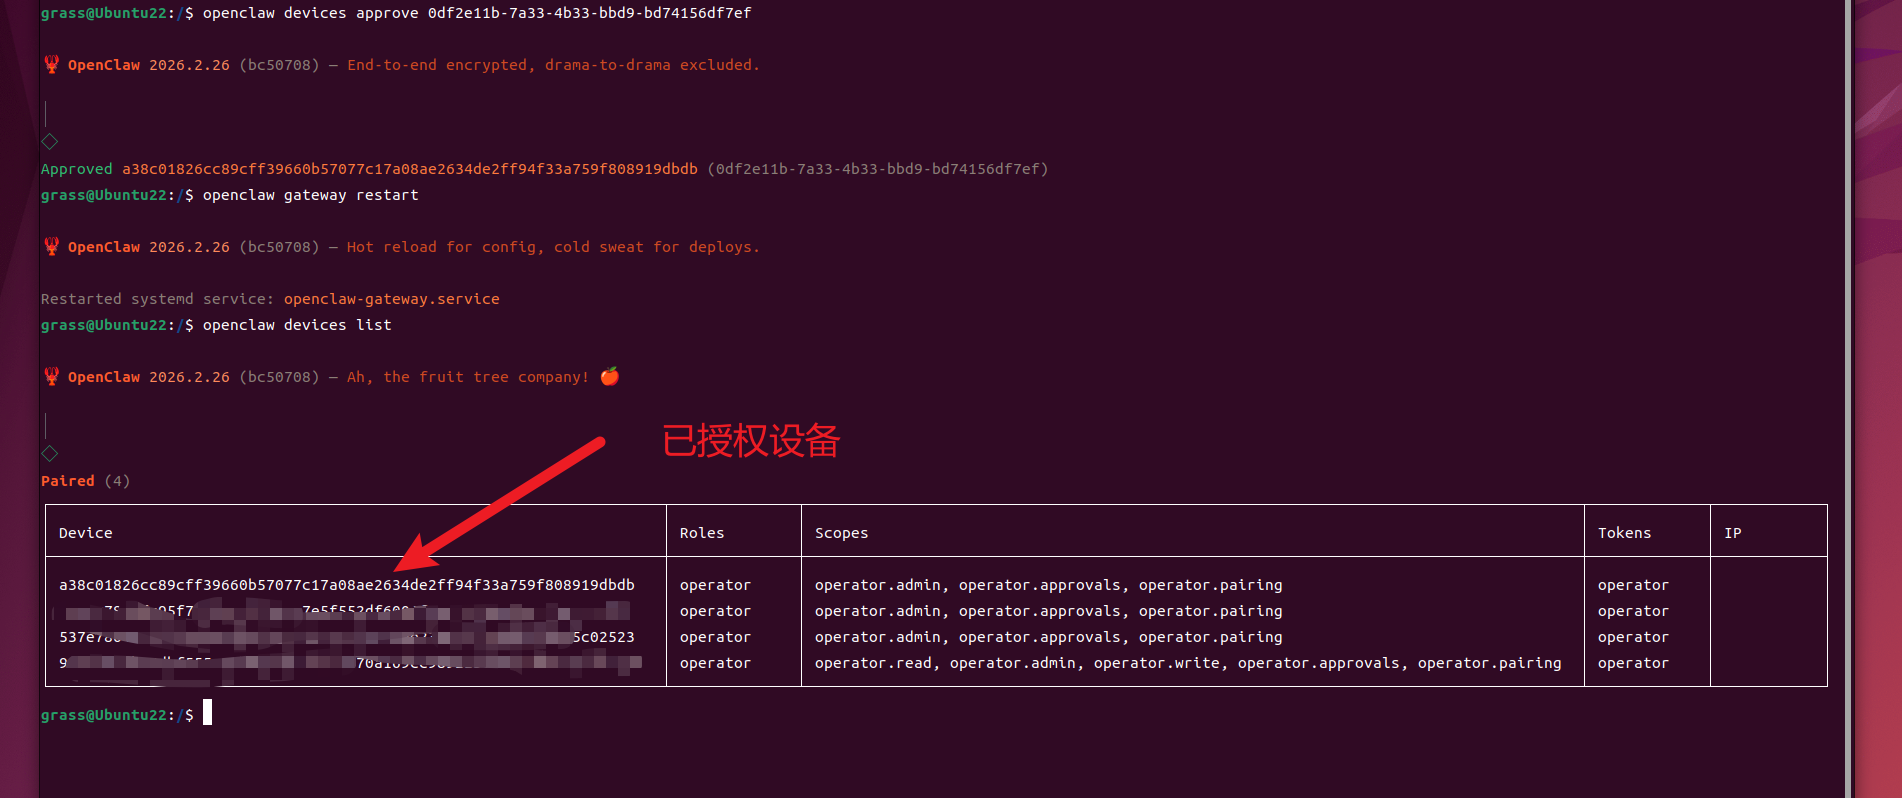Click 'operator' role in first table row
Viewport: 1902px width, 798px height.
pos(715,585)
